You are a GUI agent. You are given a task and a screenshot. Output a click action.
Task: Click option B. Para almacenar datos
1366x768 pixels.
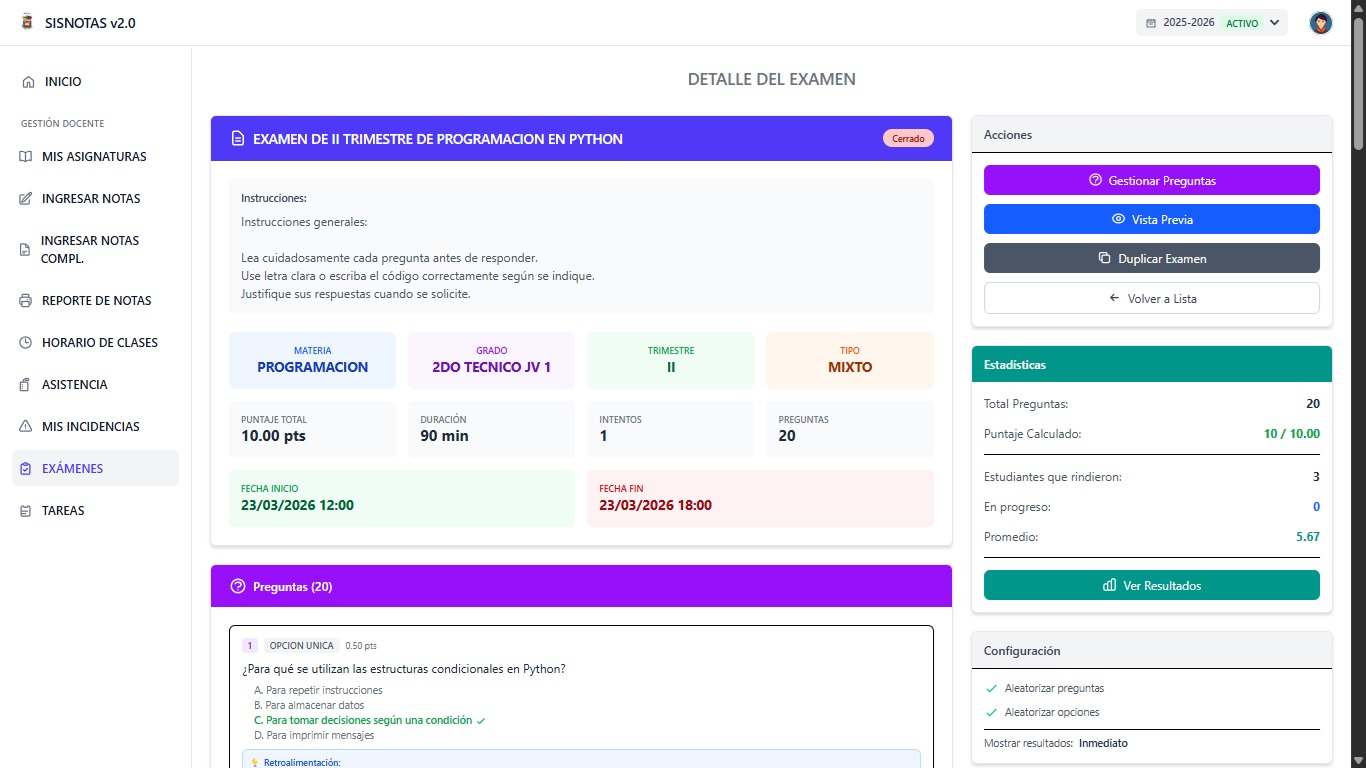point(309,705)
